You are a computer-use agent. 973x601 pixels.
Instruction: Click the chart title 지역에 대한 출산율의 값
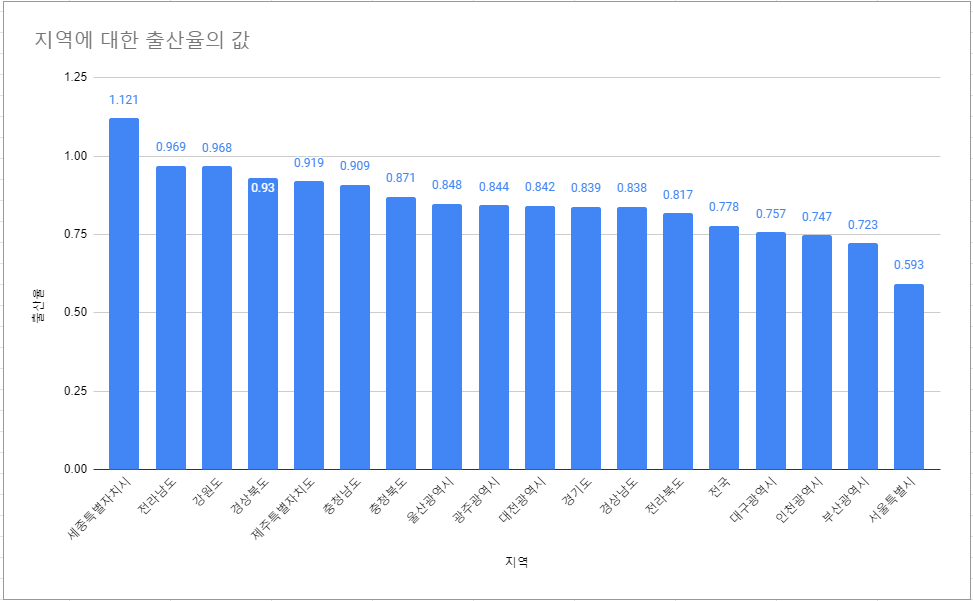click(x=142, y=41)
